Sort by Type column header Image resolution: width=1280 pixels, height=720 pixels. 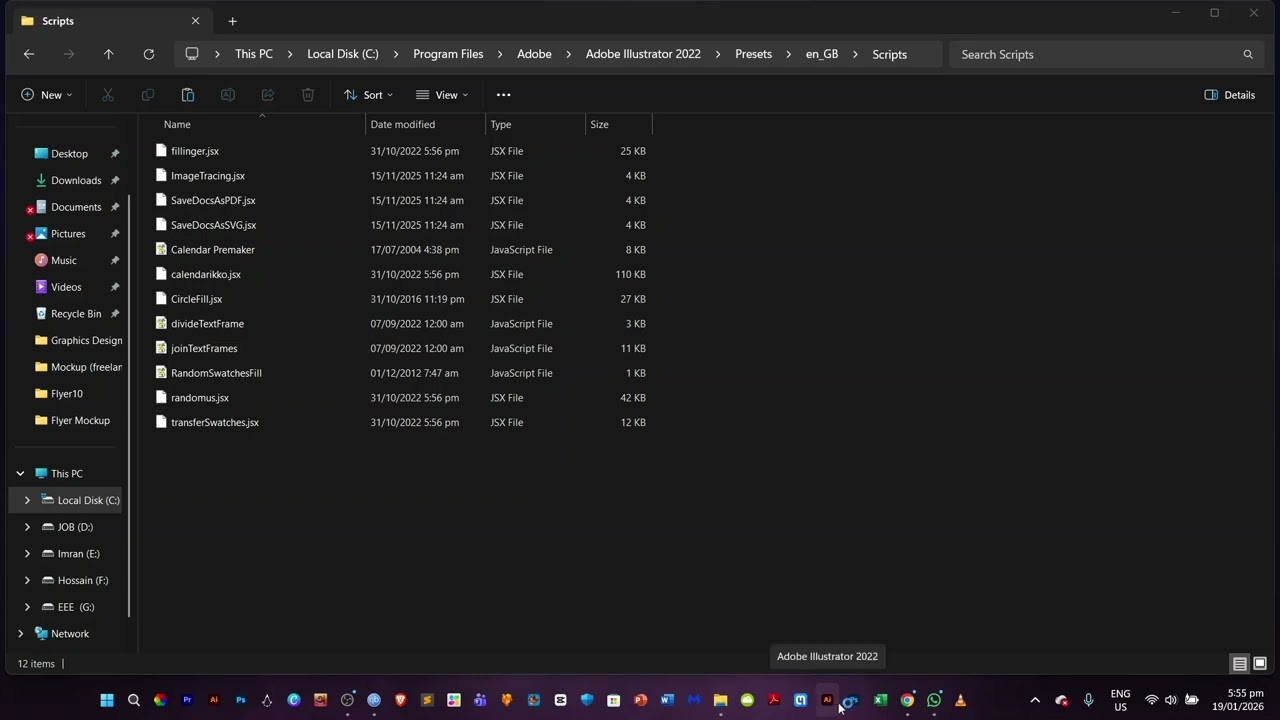[536, 124]
